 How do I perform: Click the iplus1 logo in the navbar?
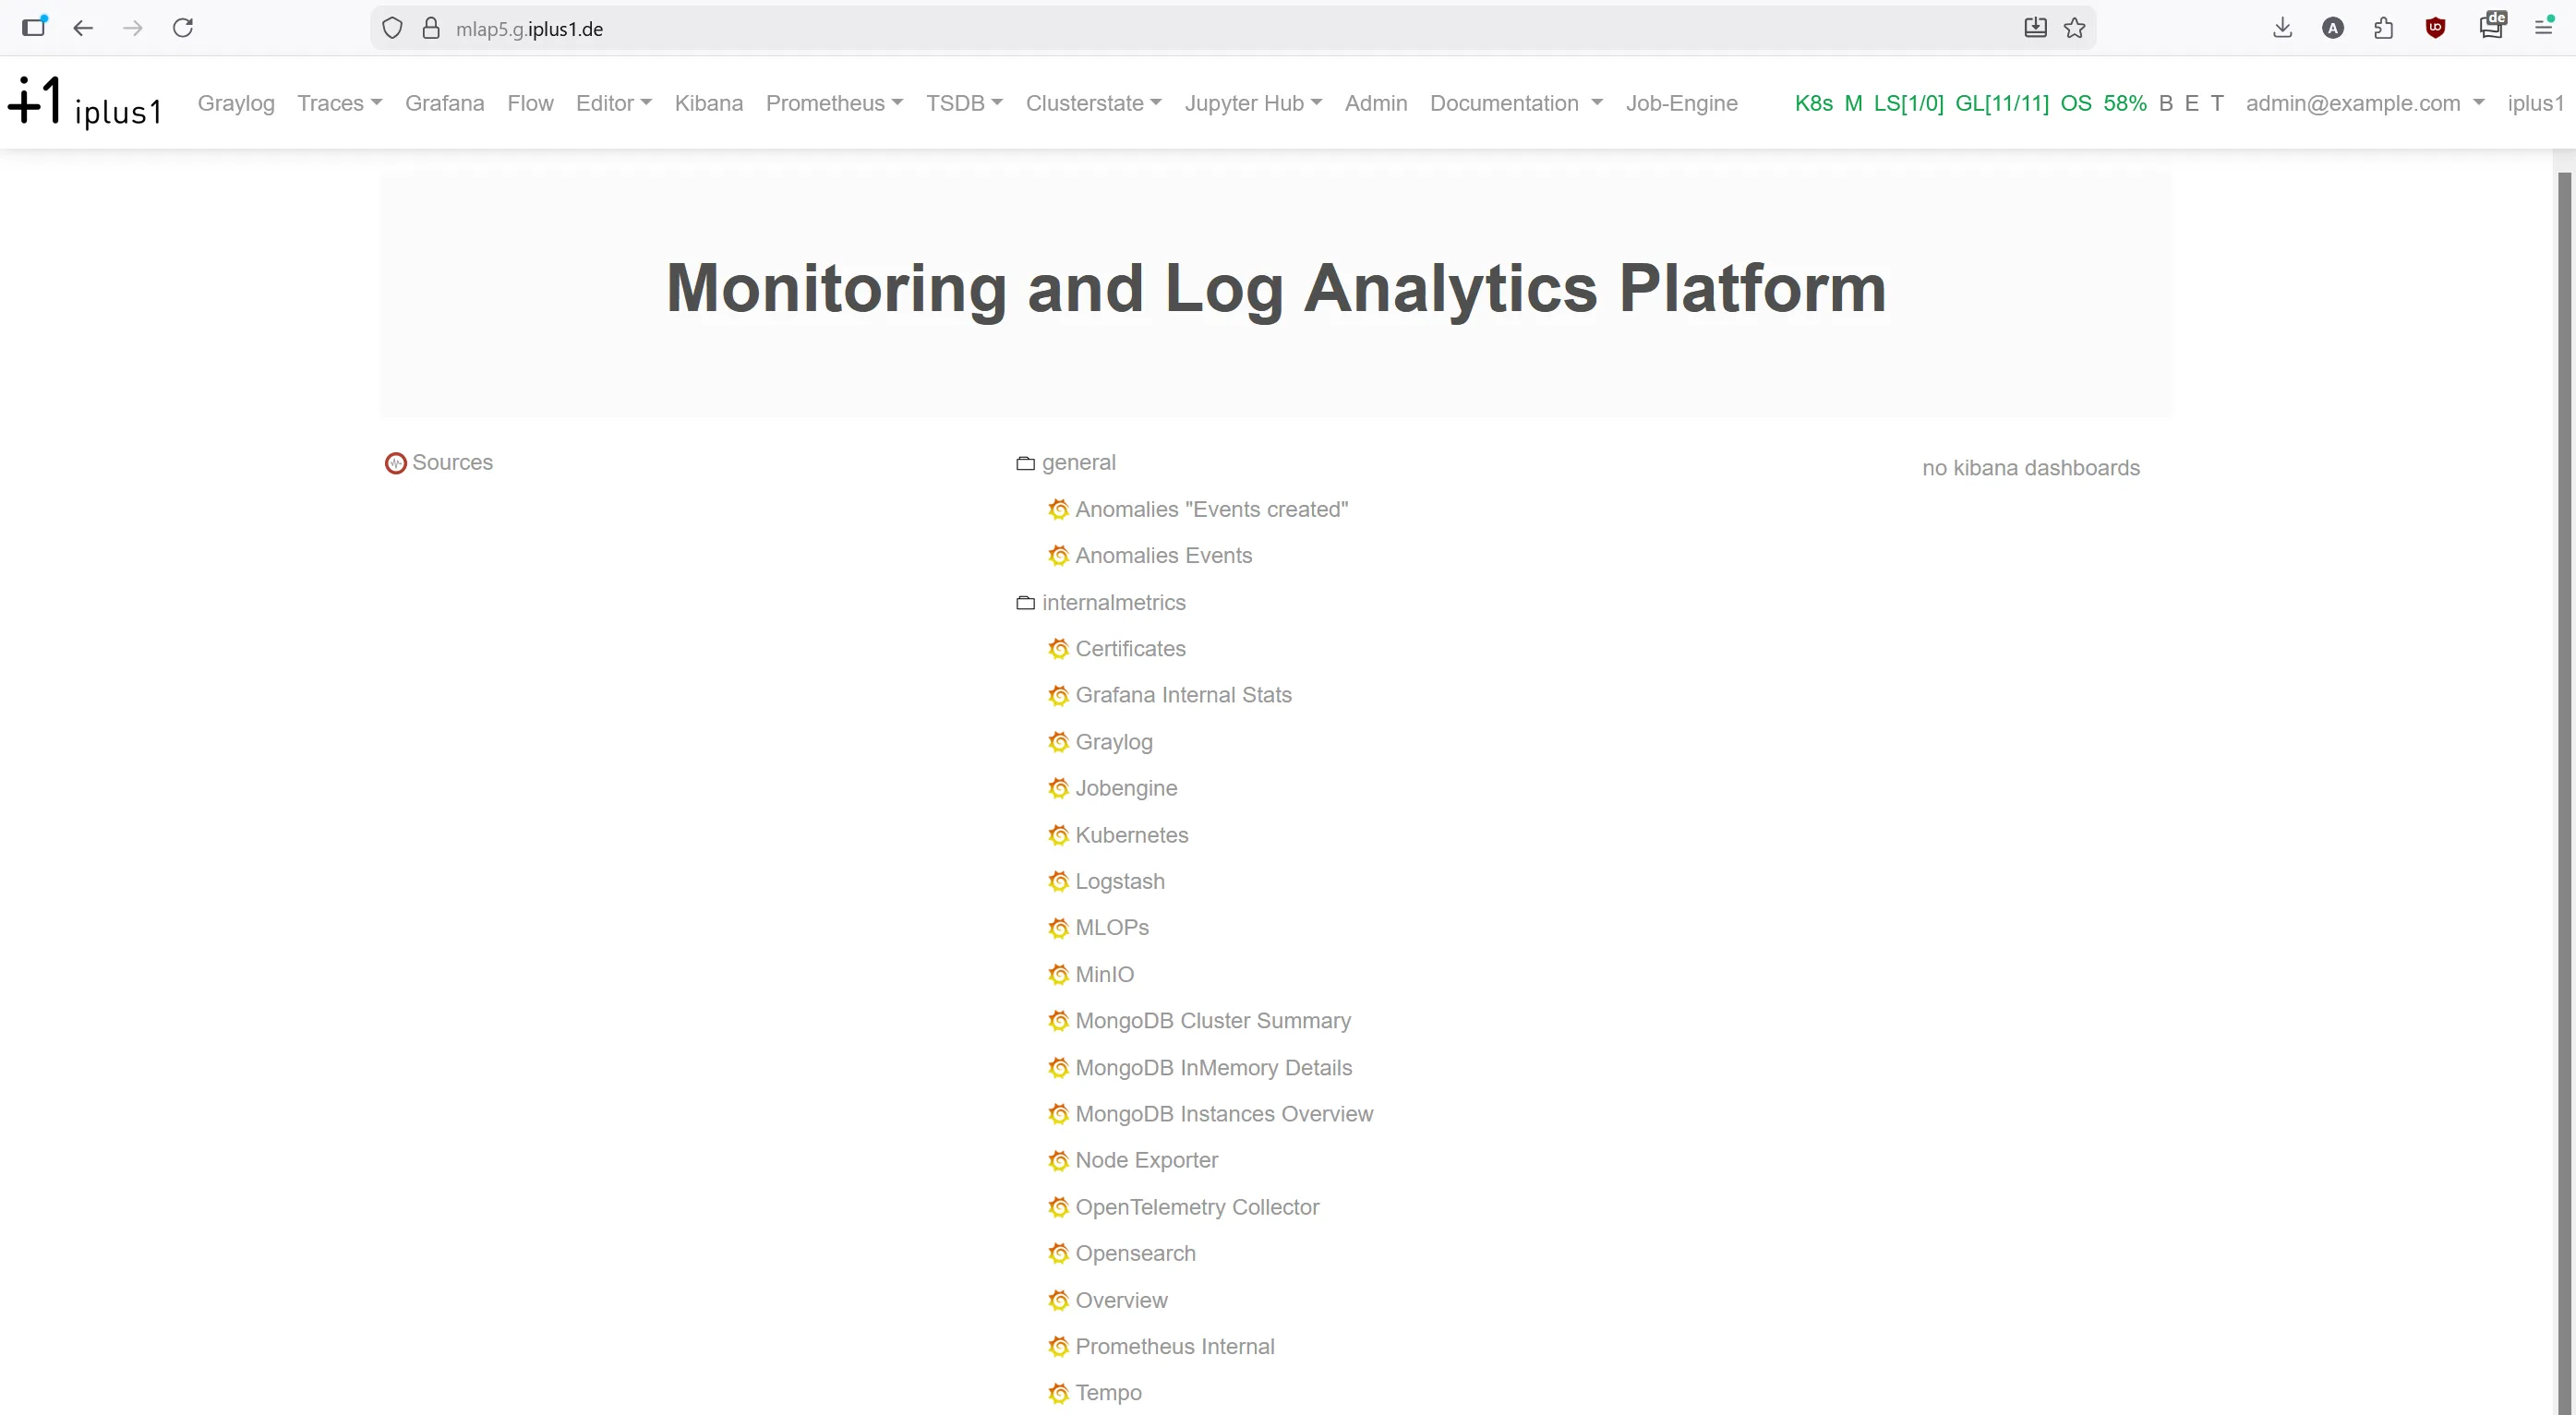84,101
